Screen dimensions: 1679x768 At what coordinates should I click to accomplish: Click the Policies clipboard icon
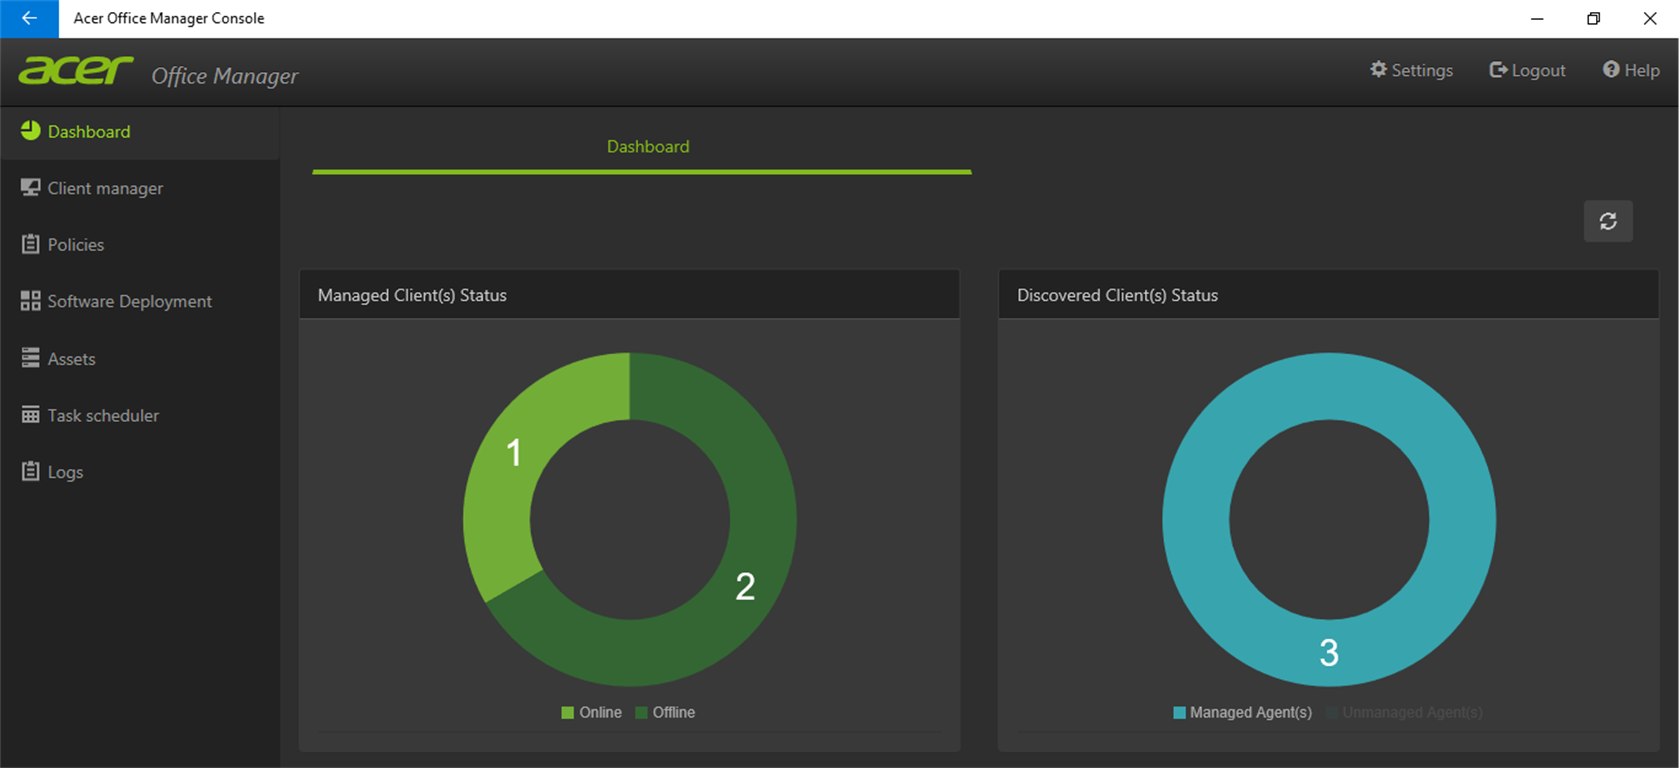(30, 244)
